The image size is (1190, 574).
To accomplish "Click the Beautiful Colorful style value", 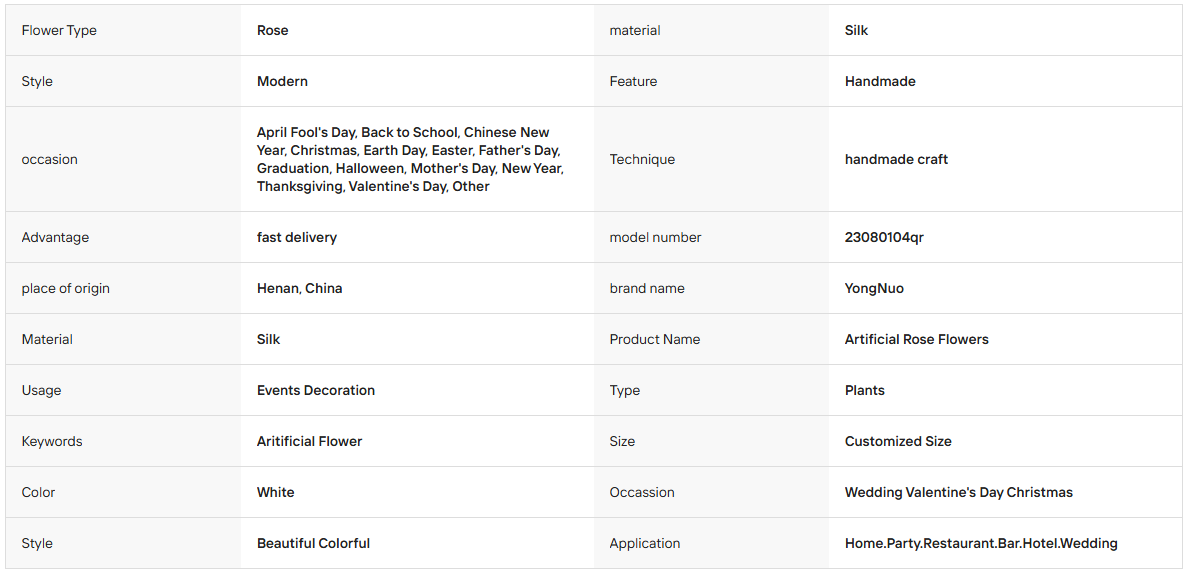I will [x=313, y=543].
